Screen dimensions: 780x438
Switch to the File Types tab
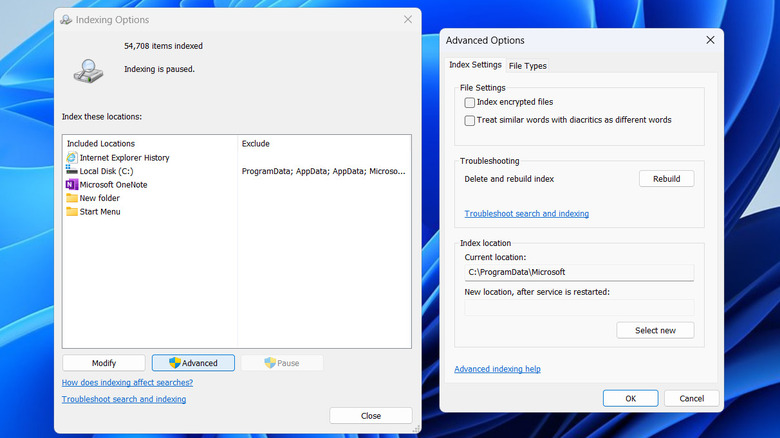(527, 66)
